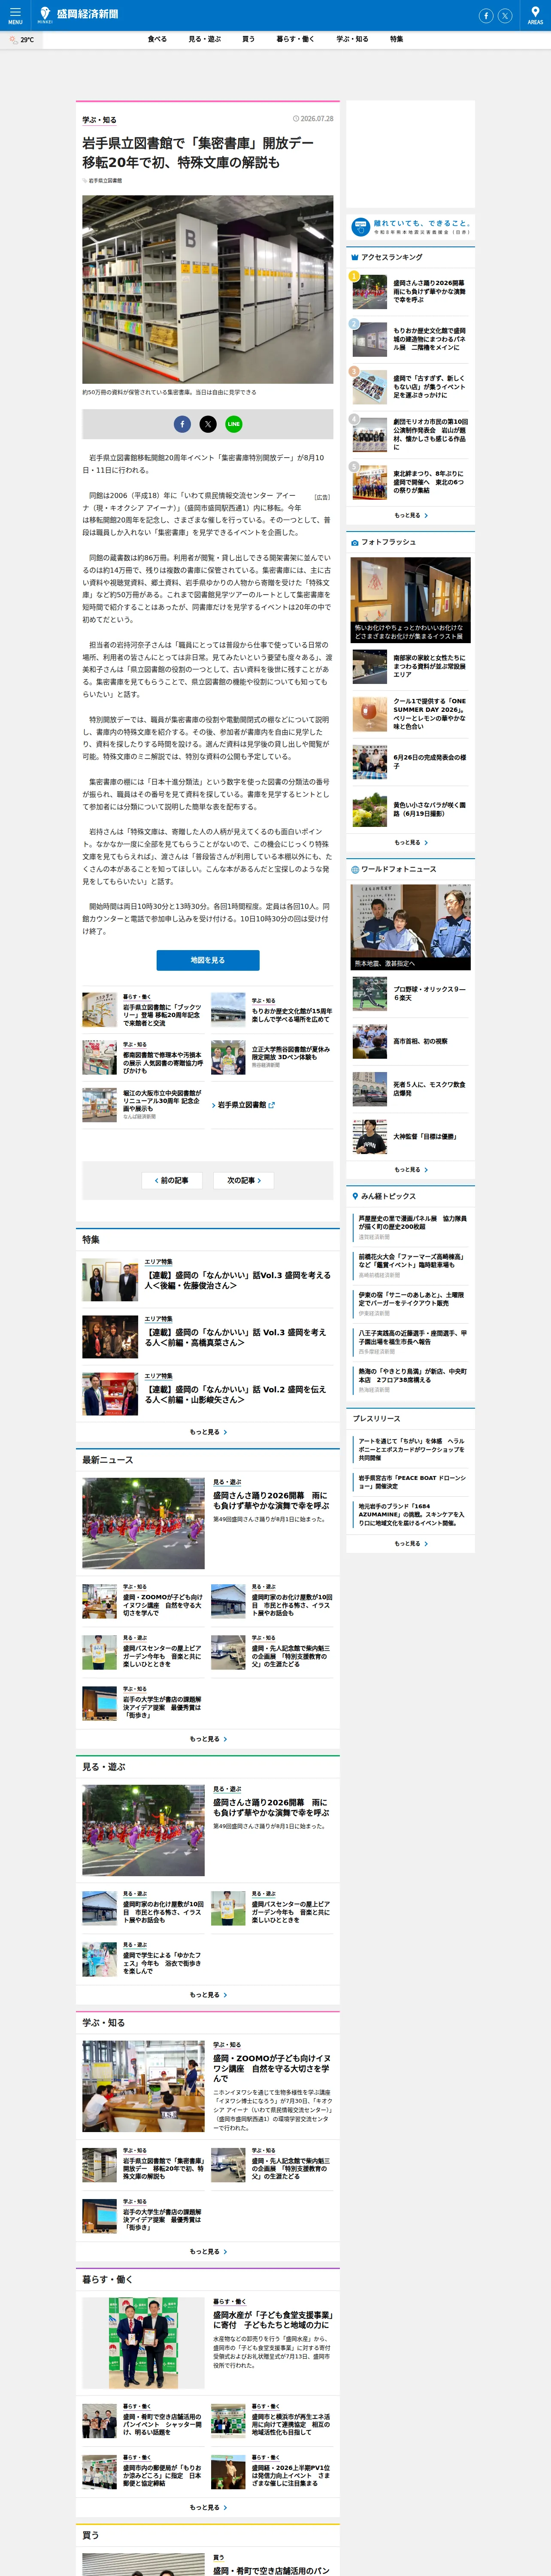Viewport: 551px width, 2576px height.
Task: Open related article 都南図書館で修理本や汚損本の展示
Action: [143, 1058]
